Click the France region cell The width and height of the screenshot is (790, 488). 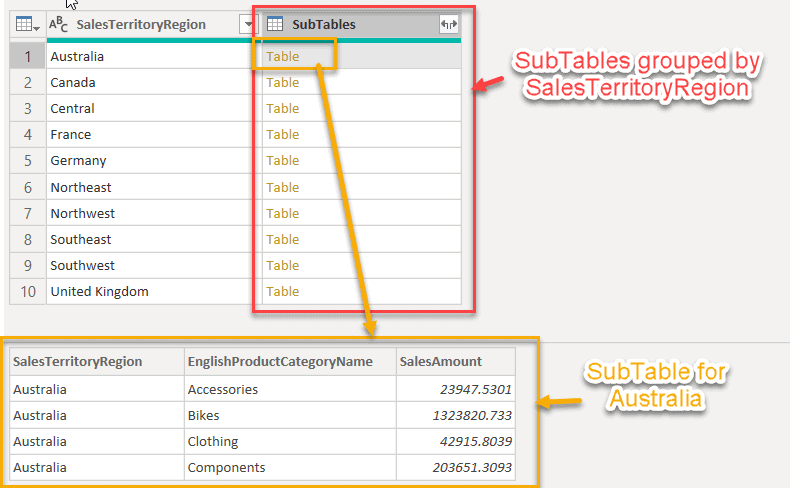tap(70, 135)
